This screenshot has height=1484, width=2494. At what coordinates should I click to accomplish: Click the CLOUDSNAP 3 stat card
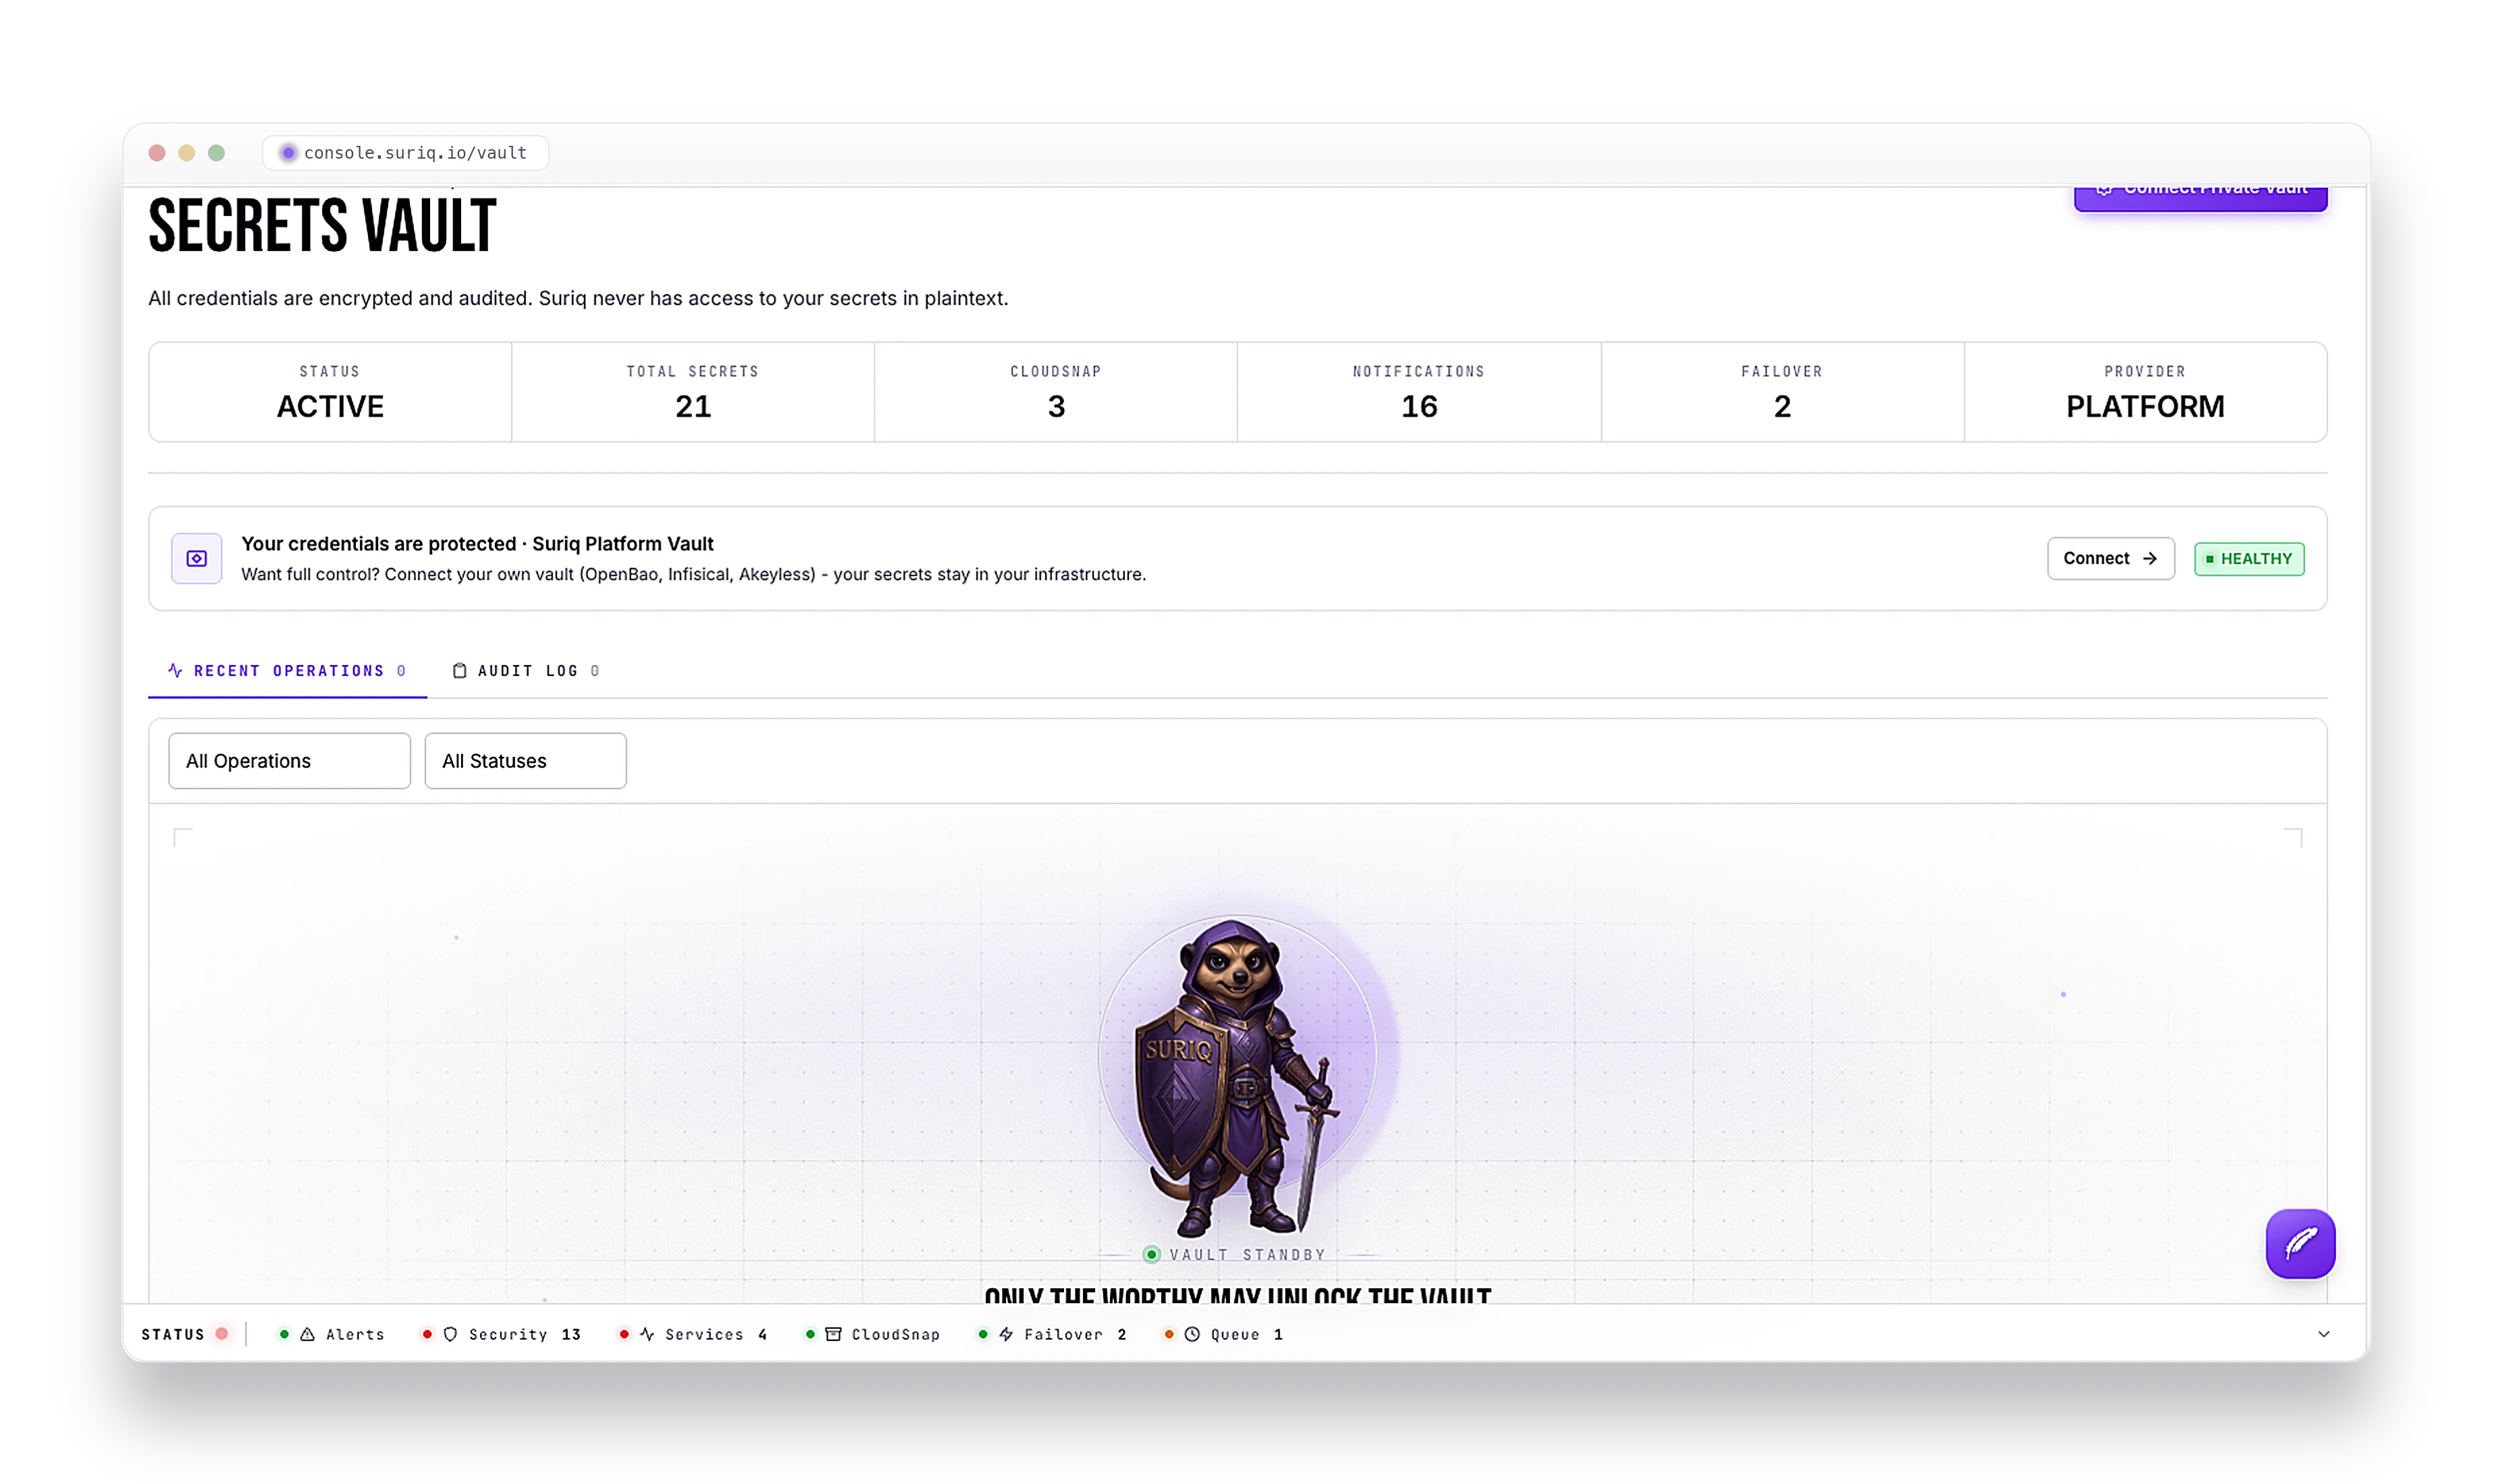(1056, 392)
